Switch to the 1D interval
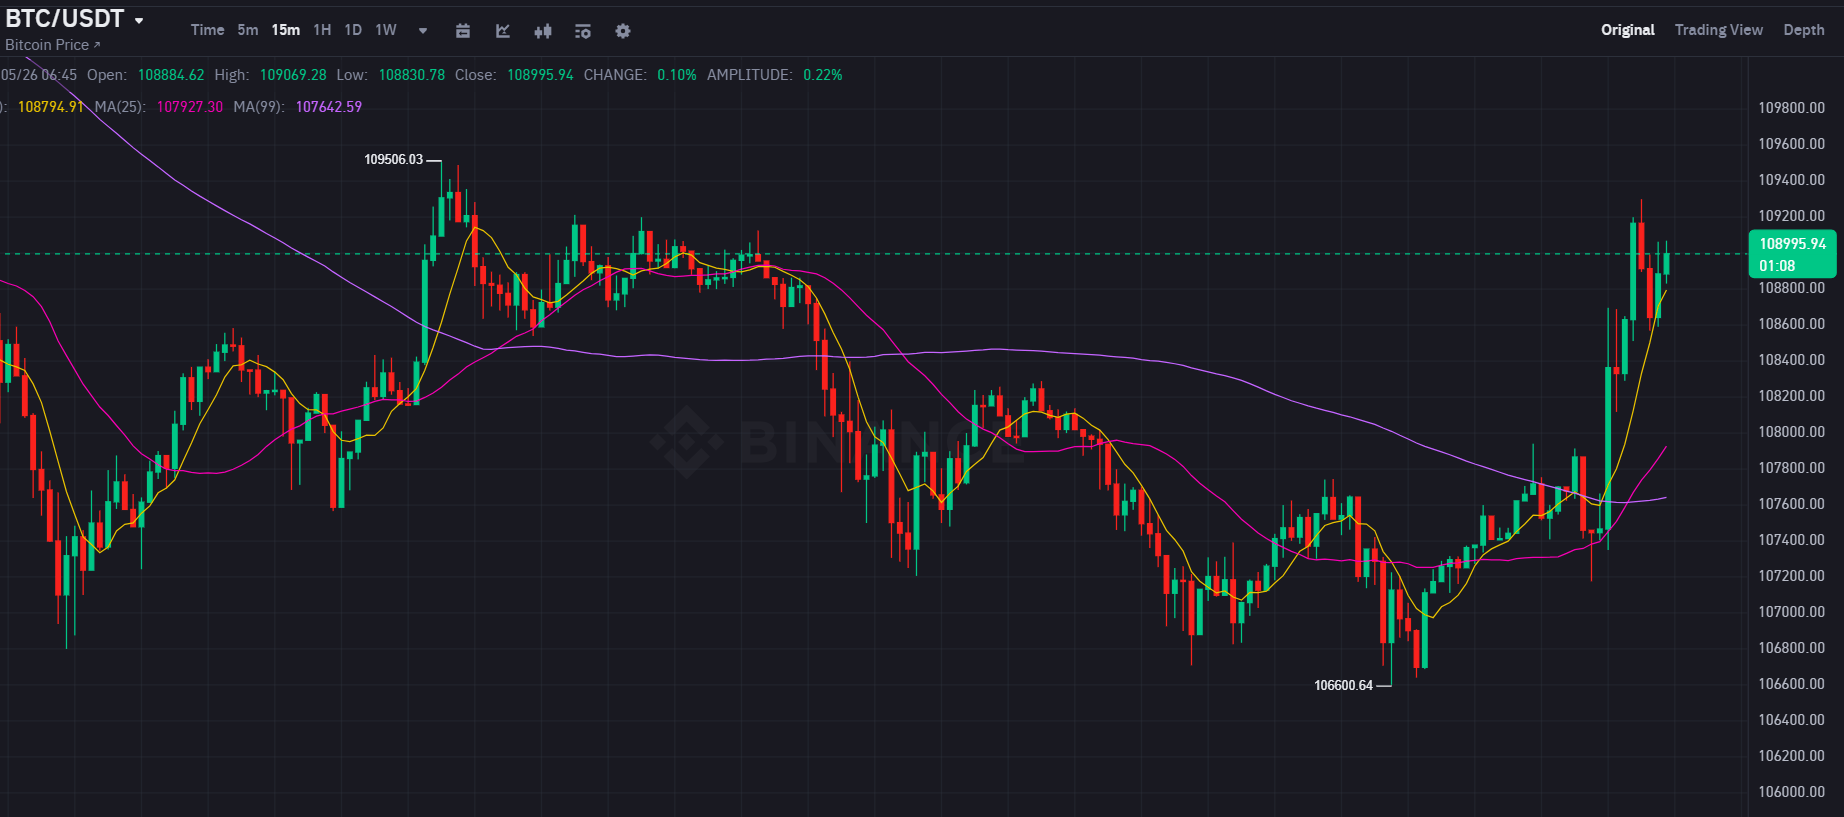The image size is (1844, 817). (353, 30)
